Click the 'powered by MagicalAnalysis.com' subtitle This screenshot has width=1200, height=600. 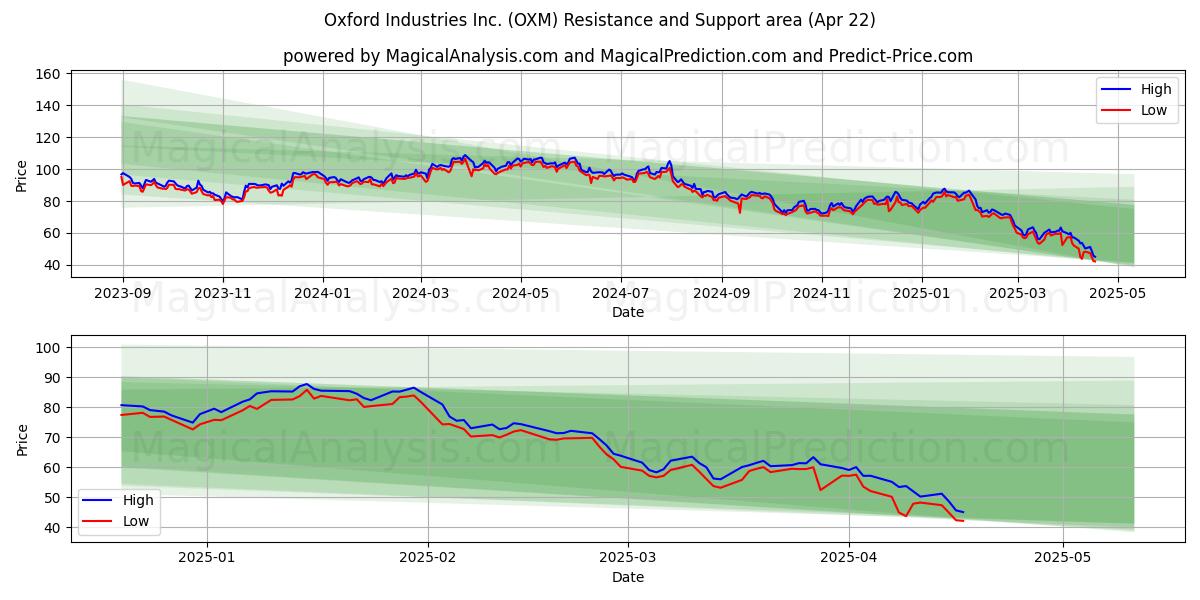click(628, 56)
